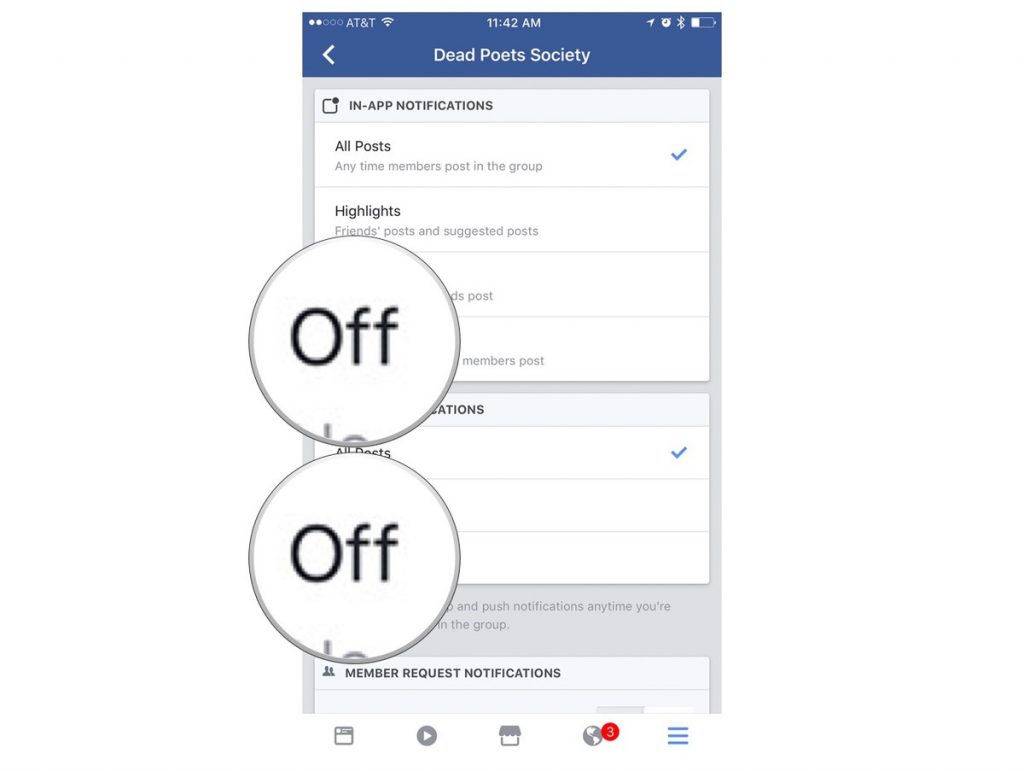Screen dimensions: 1024x771
Task: Tap the Member Request Notifications people icon
Action: click(x=328, y=672)
